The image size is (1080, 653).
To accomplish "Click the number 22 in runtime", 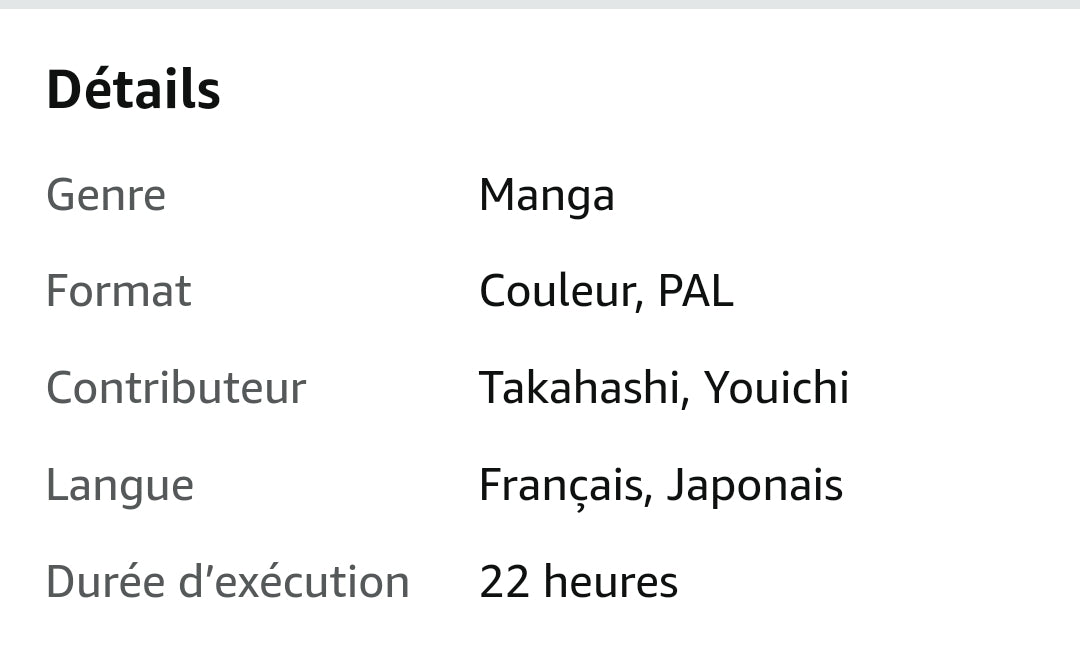I will pyautogui.click(x=502, y=582).
